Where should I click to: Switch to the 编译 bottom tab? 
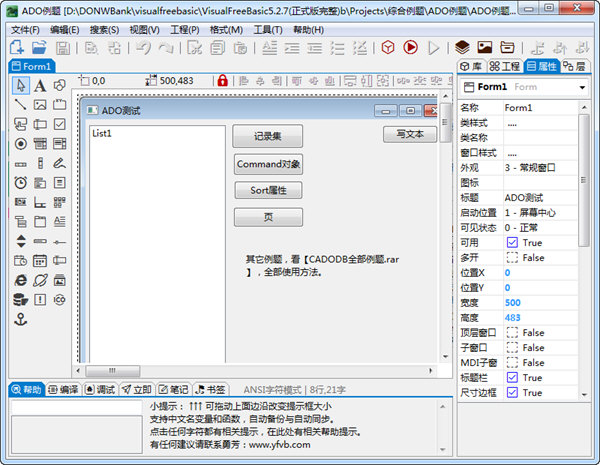pyautogui.click(x=64, y=390)
